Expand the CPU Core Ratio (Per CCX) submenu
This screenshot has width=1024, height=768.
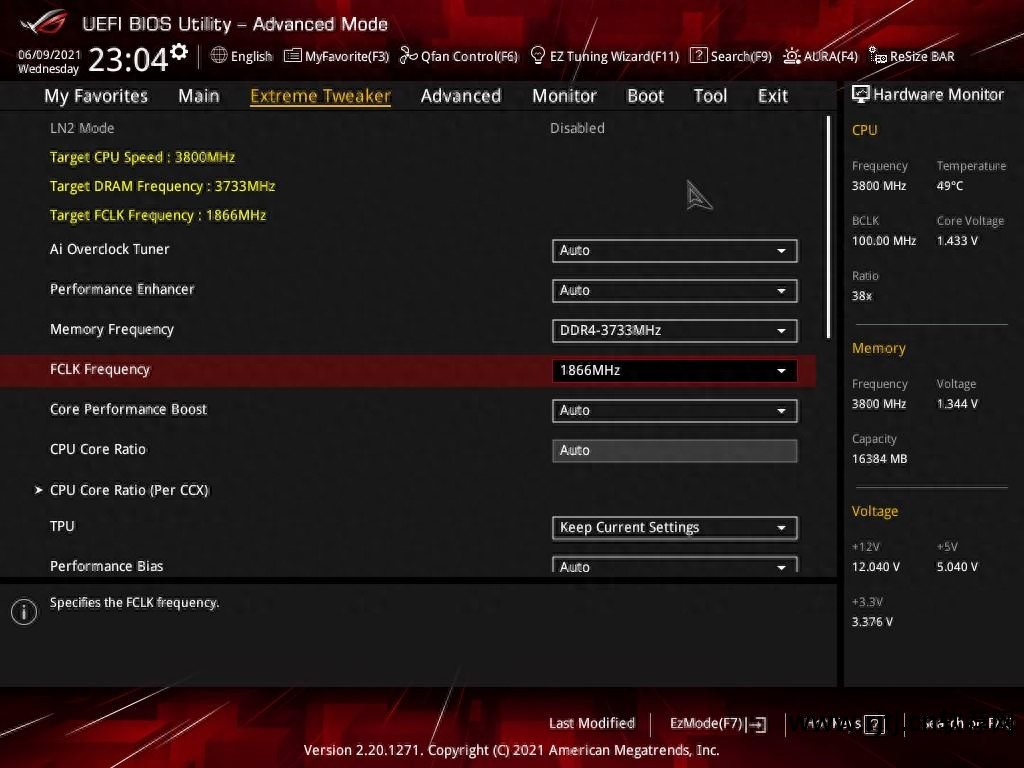coord(129,490)
